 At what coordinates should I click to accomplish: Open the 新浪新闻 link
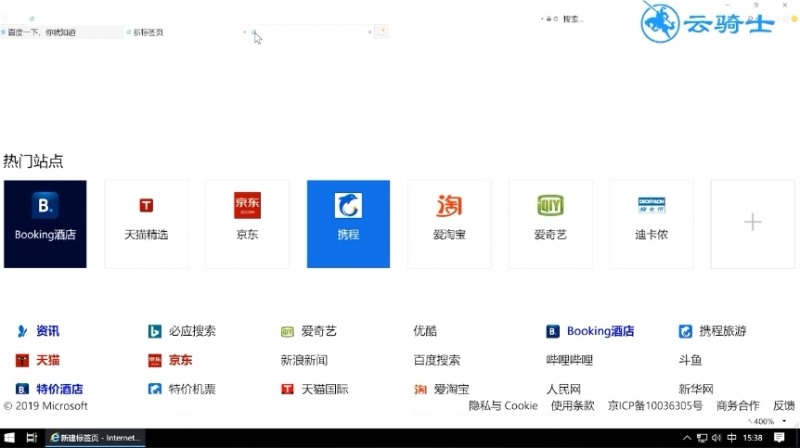pyautogui.click(x=304, y=360)
